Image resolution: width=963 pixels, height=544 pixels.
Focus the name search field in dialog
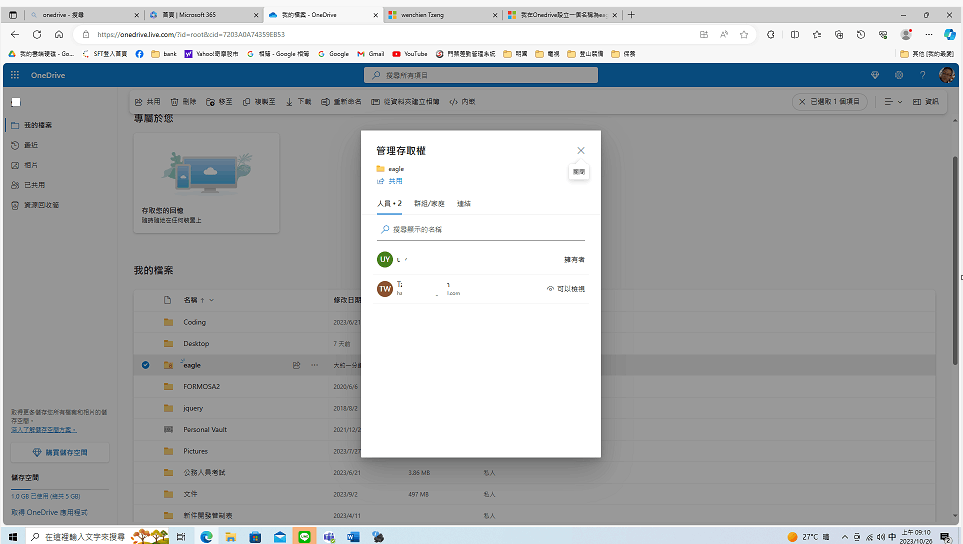481,230
